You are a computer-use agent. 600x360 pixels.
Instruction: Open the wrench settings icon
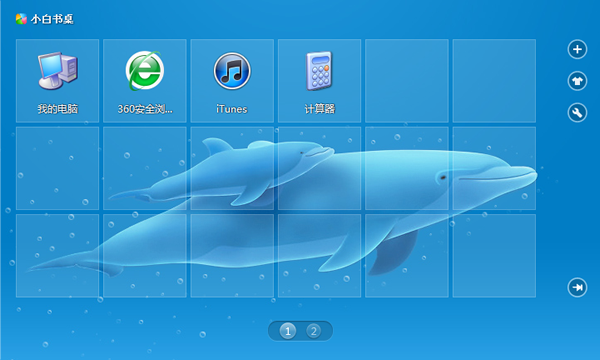pos(577,112)
